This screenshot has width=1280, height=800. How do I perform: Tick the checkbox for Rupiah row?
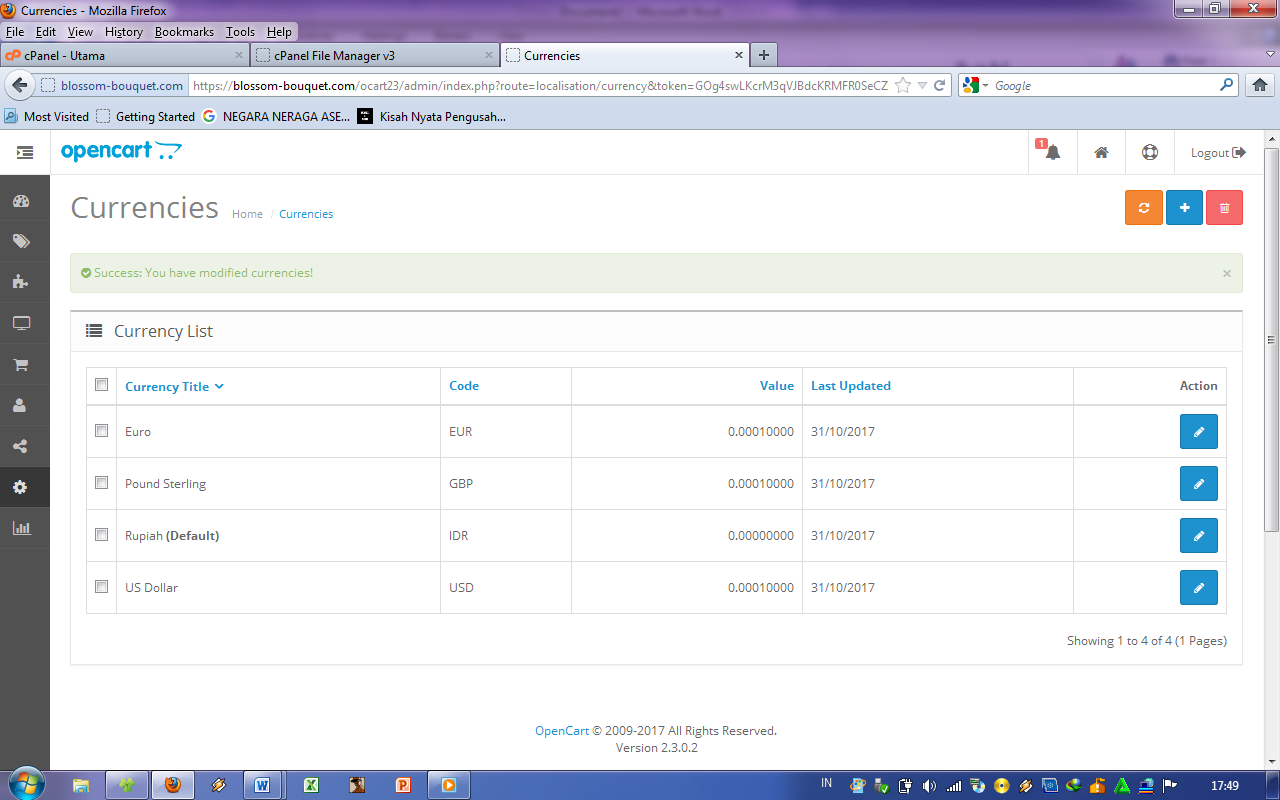(x=101, y=535)
